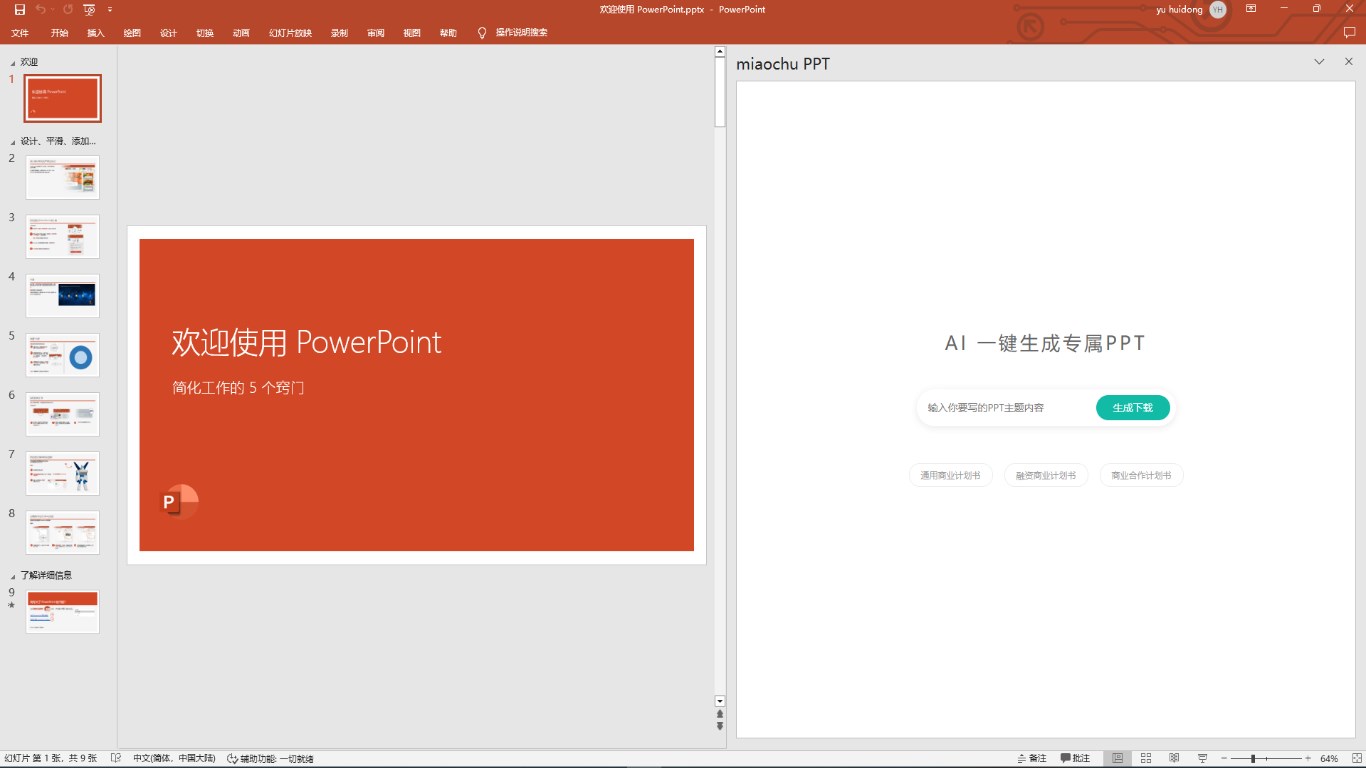Click the lightbulb Tell Me icon
This screenshot has height=768, width=1366.
tap(482, 33)
